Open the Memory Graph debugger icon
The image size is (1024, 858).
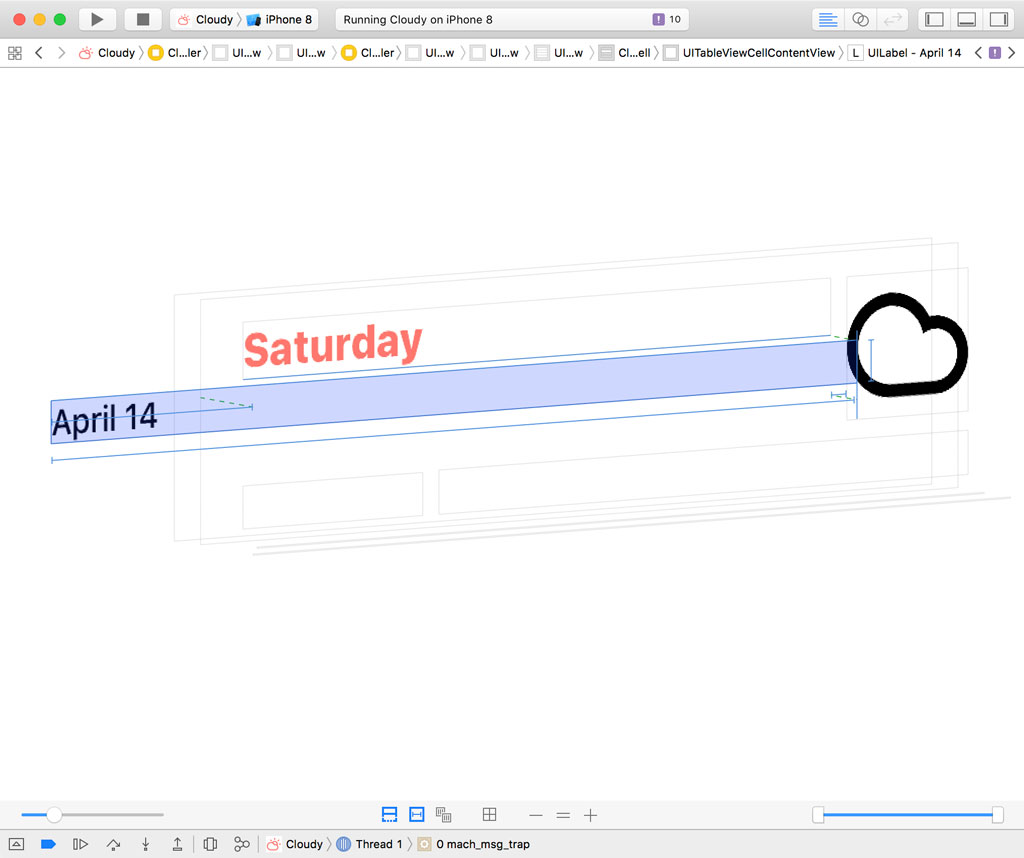[241, 844]
